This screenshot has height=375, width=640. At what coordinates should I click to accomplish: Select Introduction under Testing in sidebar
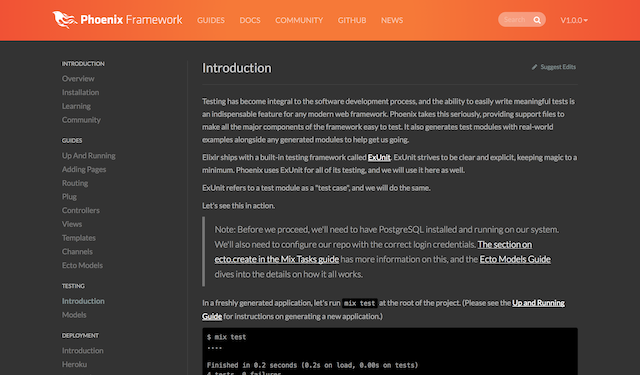click(83, 301)
